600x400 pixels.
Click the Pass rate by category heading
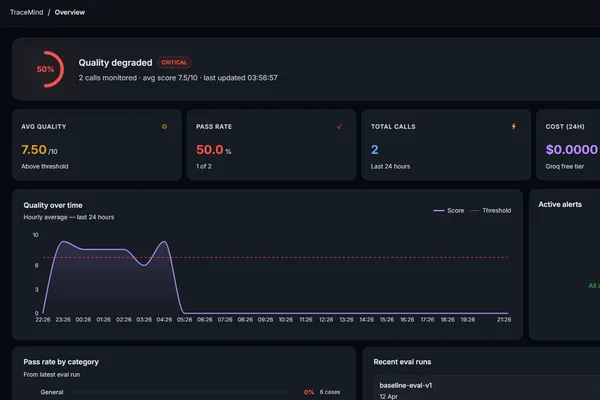pos(61,362)
